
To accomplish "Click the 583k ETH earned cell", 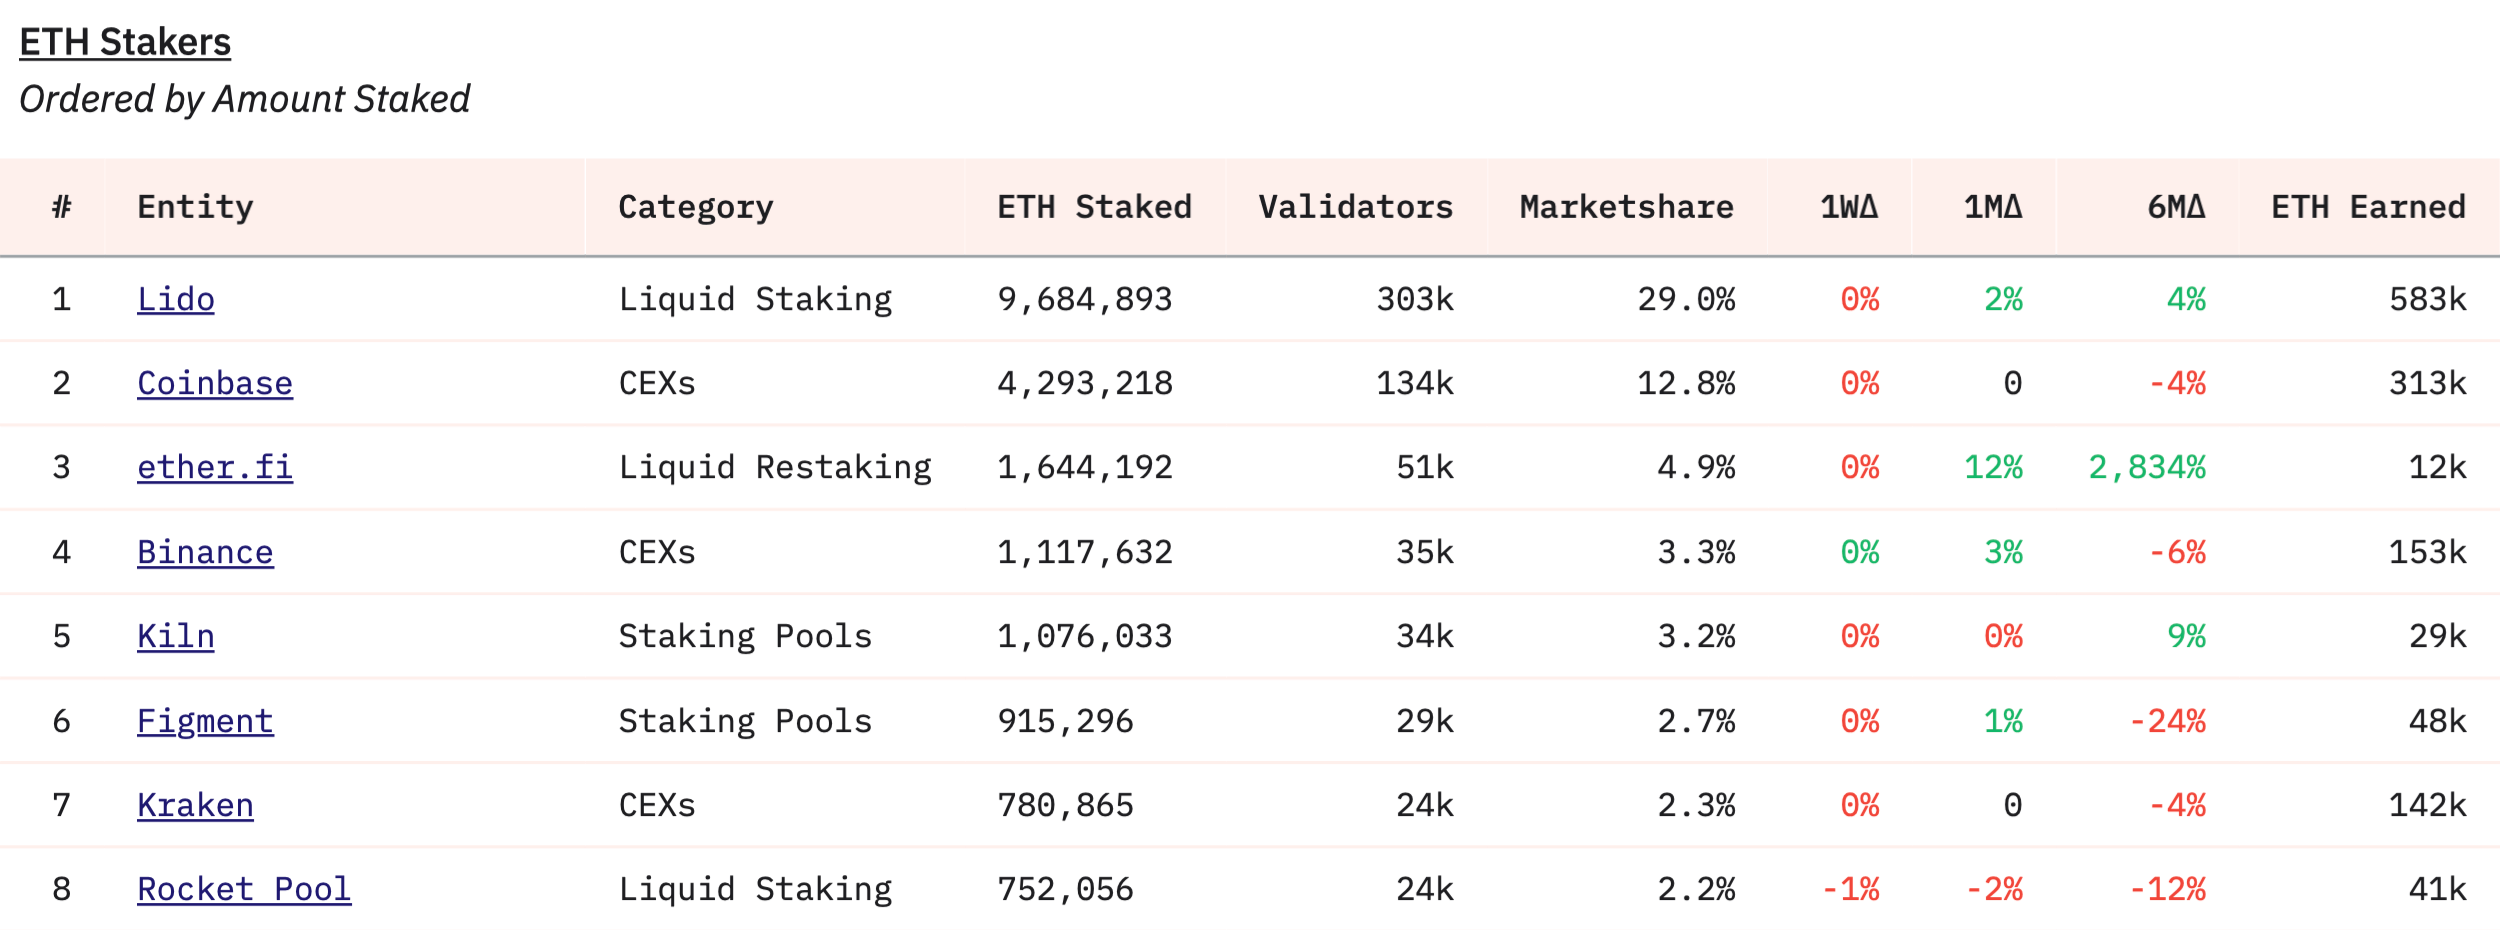I will [x=2428, y=299].
